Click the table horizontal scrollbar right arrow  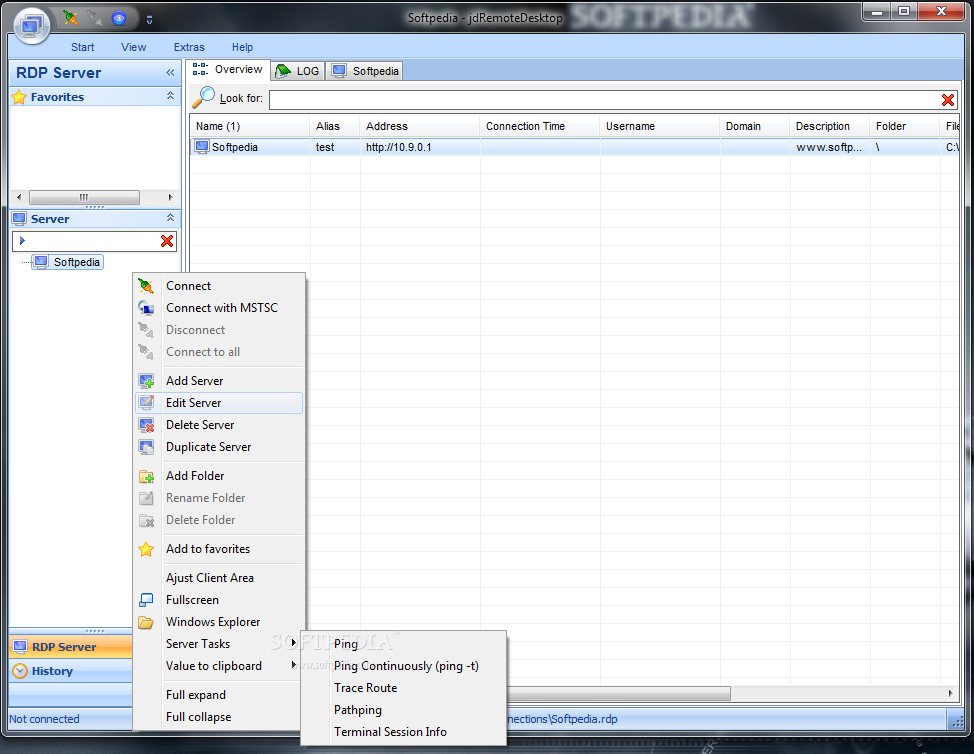[x=950, y=693]
